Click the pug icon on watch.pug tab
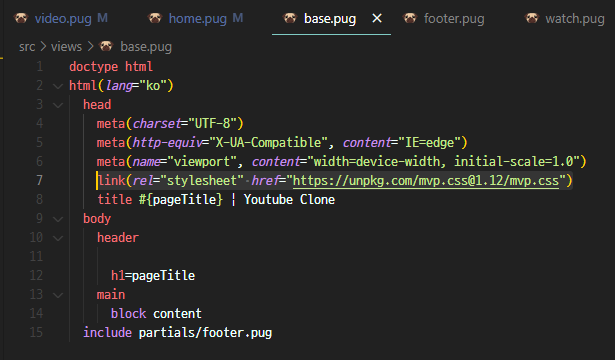615x360 pixels. (532, 18)
